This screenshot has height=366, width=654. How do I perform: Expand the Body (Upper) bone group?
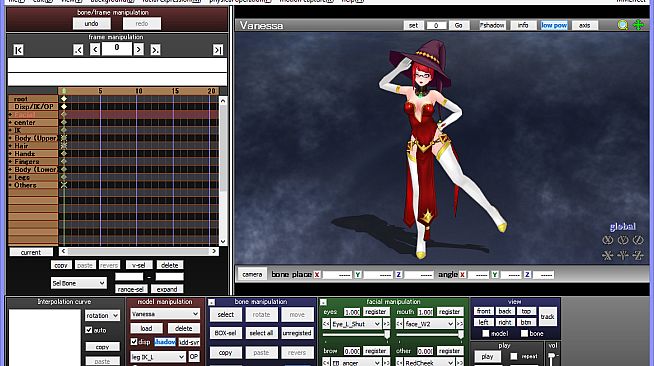pyautogui.click(x=11, y=138)
